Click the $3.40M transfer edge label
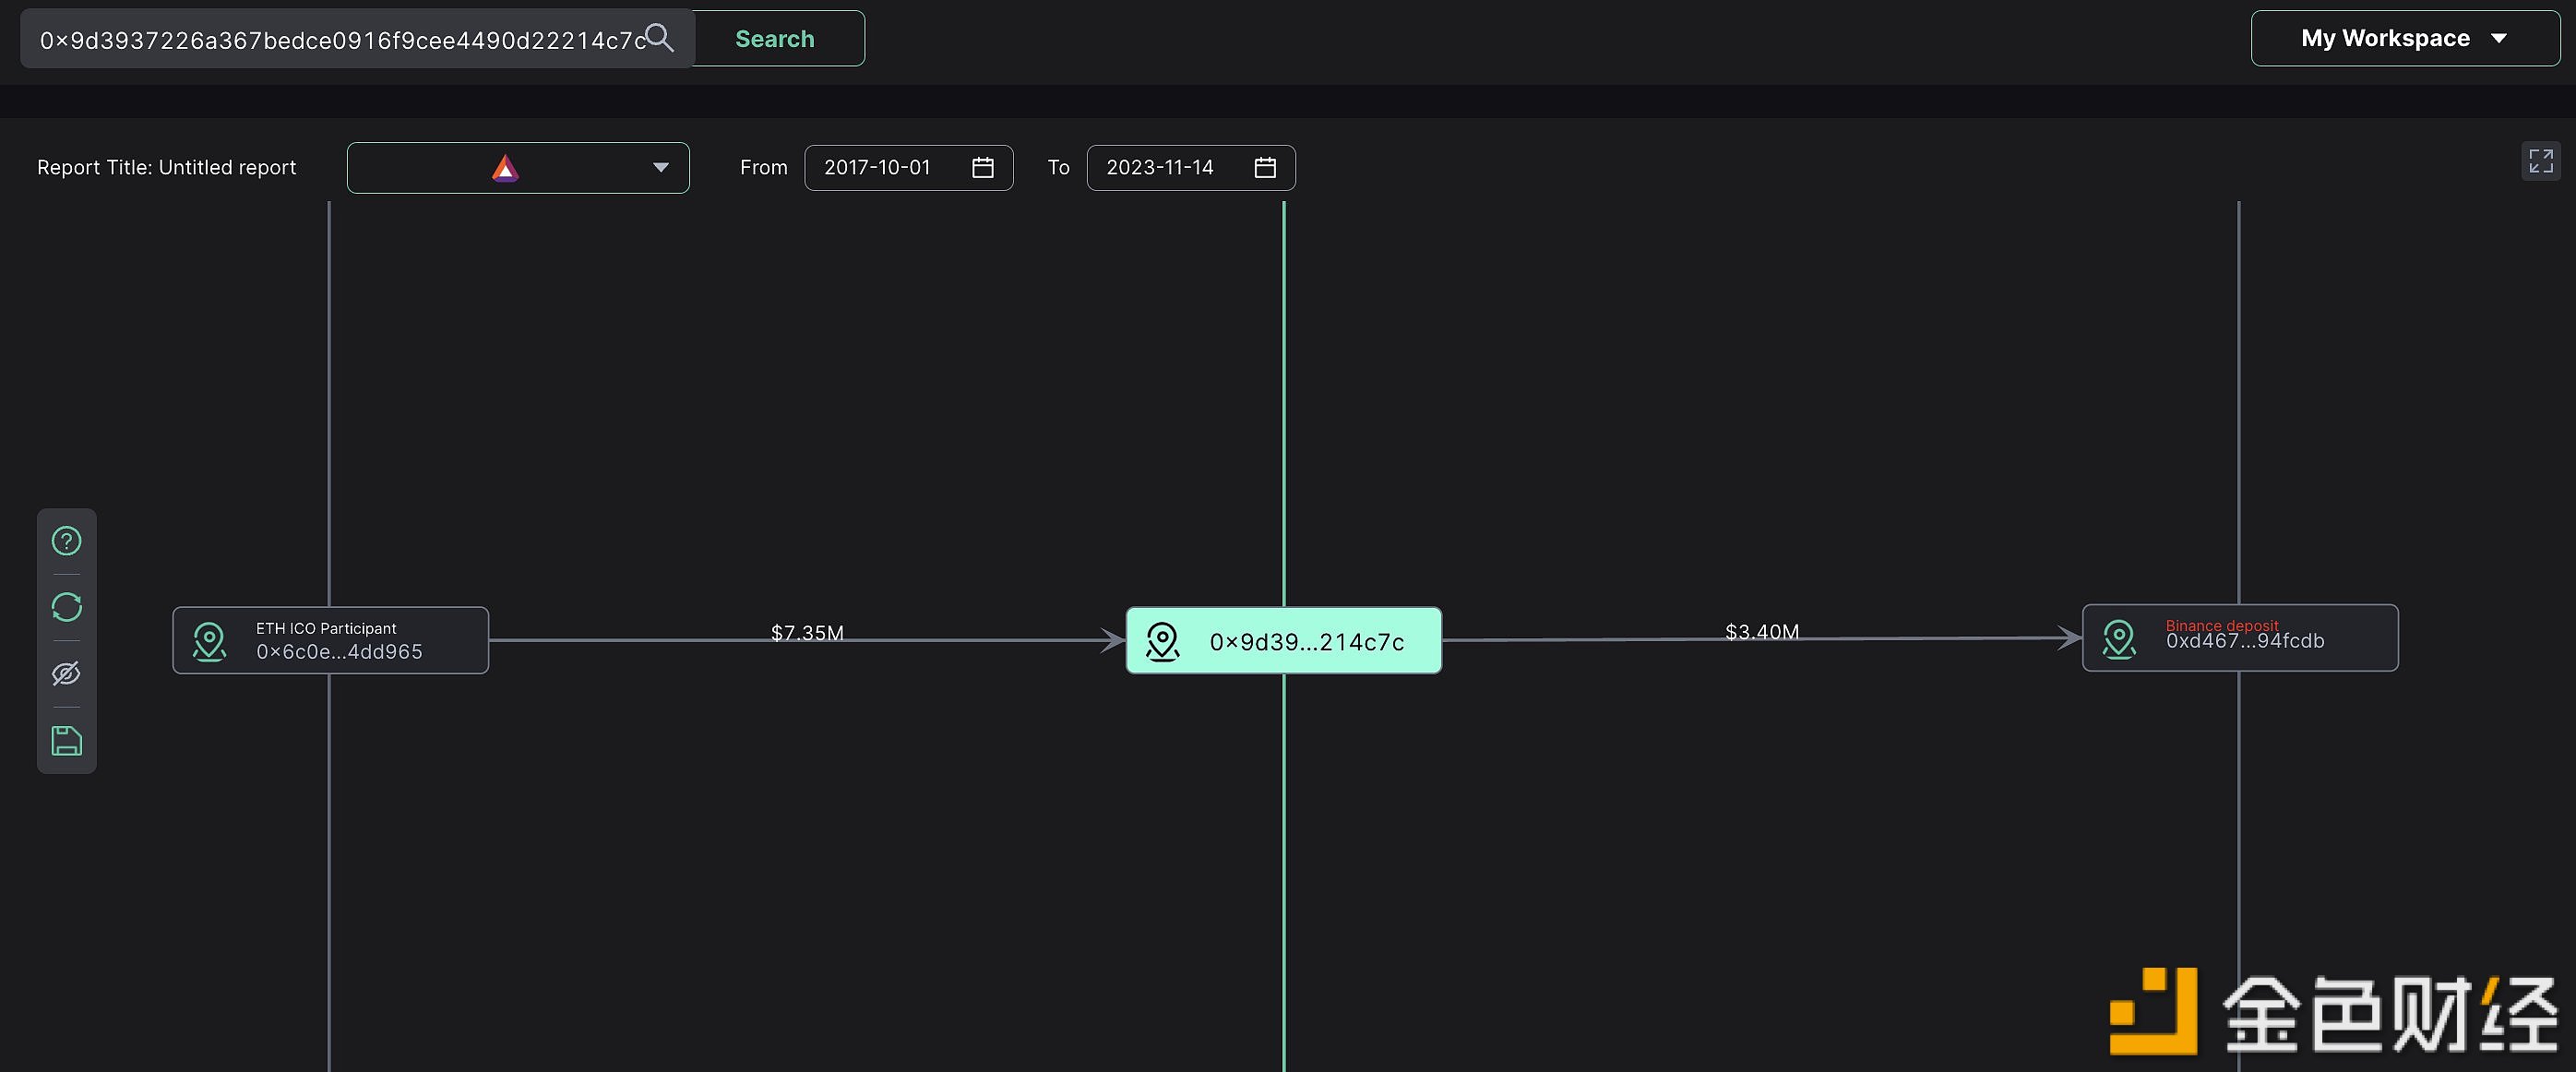 [1761, 631]
